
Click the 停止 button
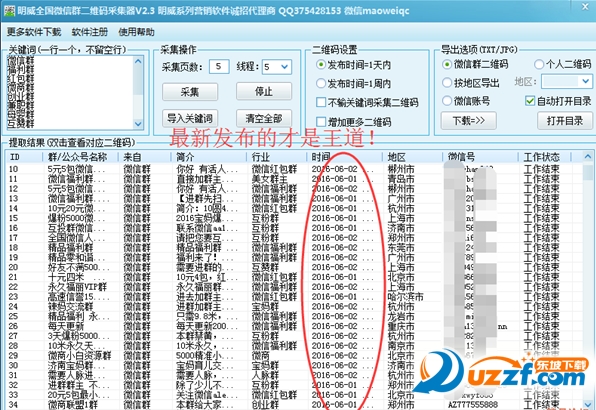pos(264,91)
